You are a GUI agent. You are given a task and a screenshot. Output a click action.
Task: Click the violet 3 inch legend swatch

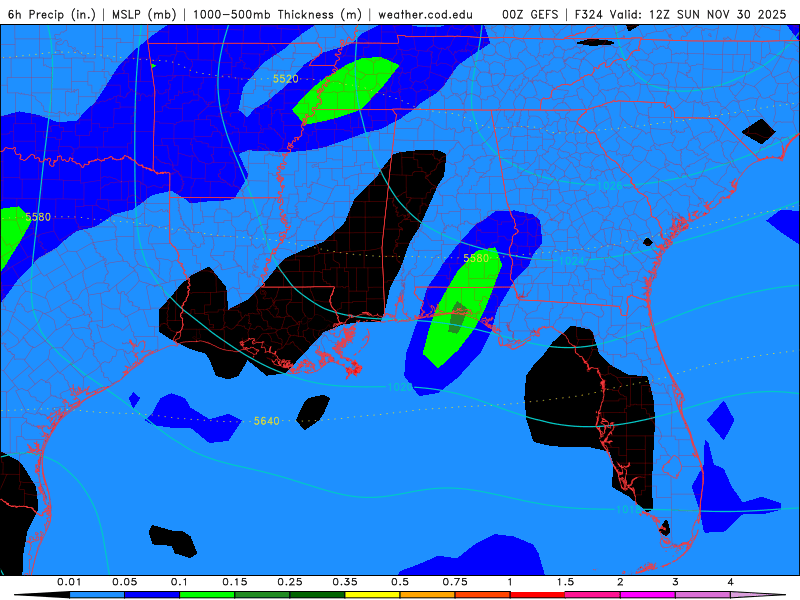703,595
